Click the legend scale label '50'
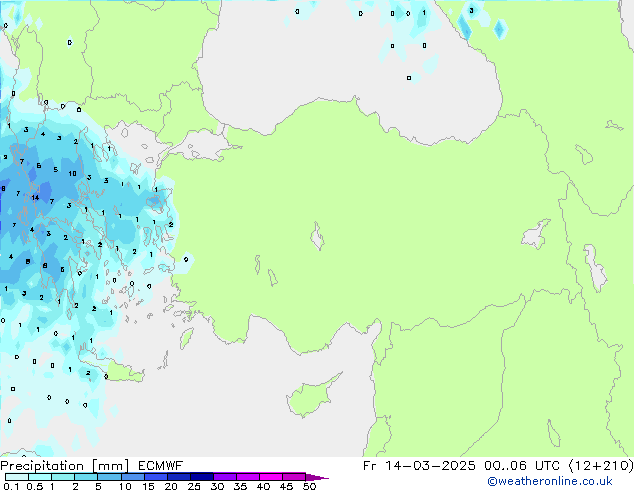 pos(309,486)
